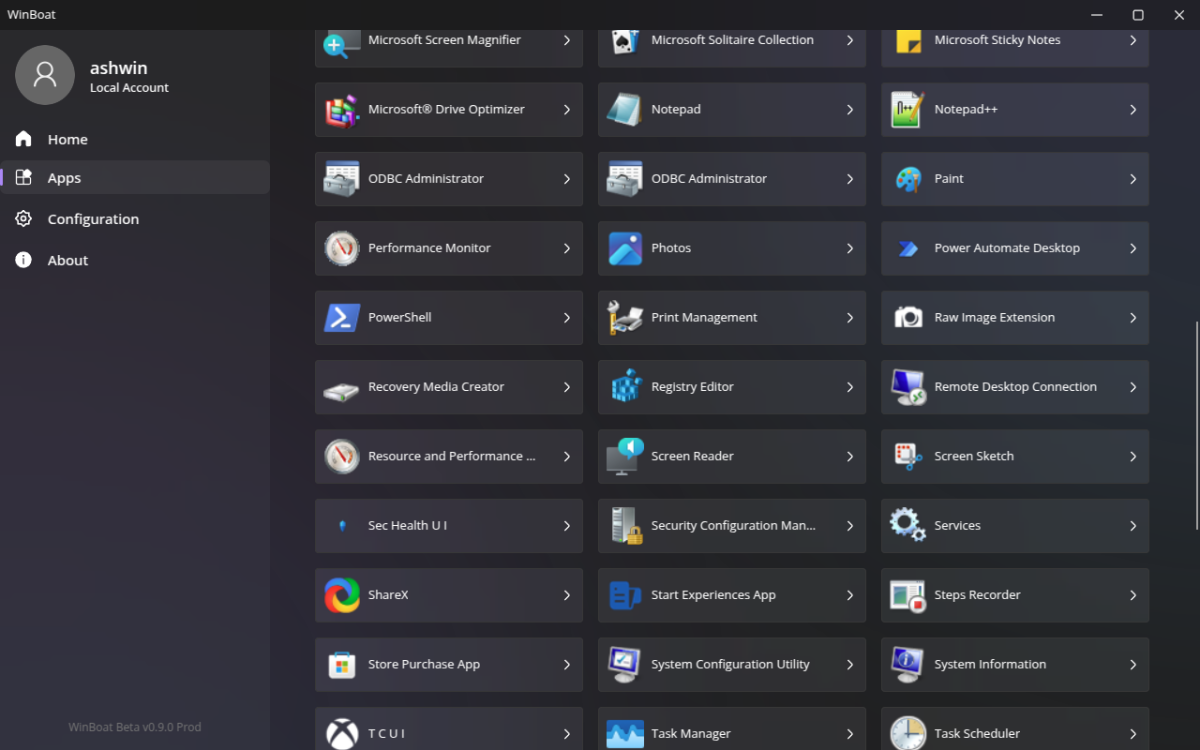
Task: Expand the ShareX card chevron
Action: click(x=567, y=595)
